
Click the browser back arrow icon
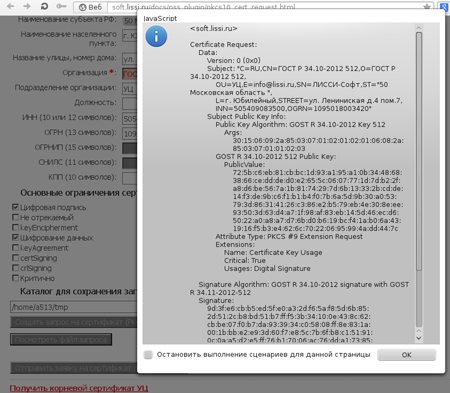pyautogui.click(x=10, y=6)
